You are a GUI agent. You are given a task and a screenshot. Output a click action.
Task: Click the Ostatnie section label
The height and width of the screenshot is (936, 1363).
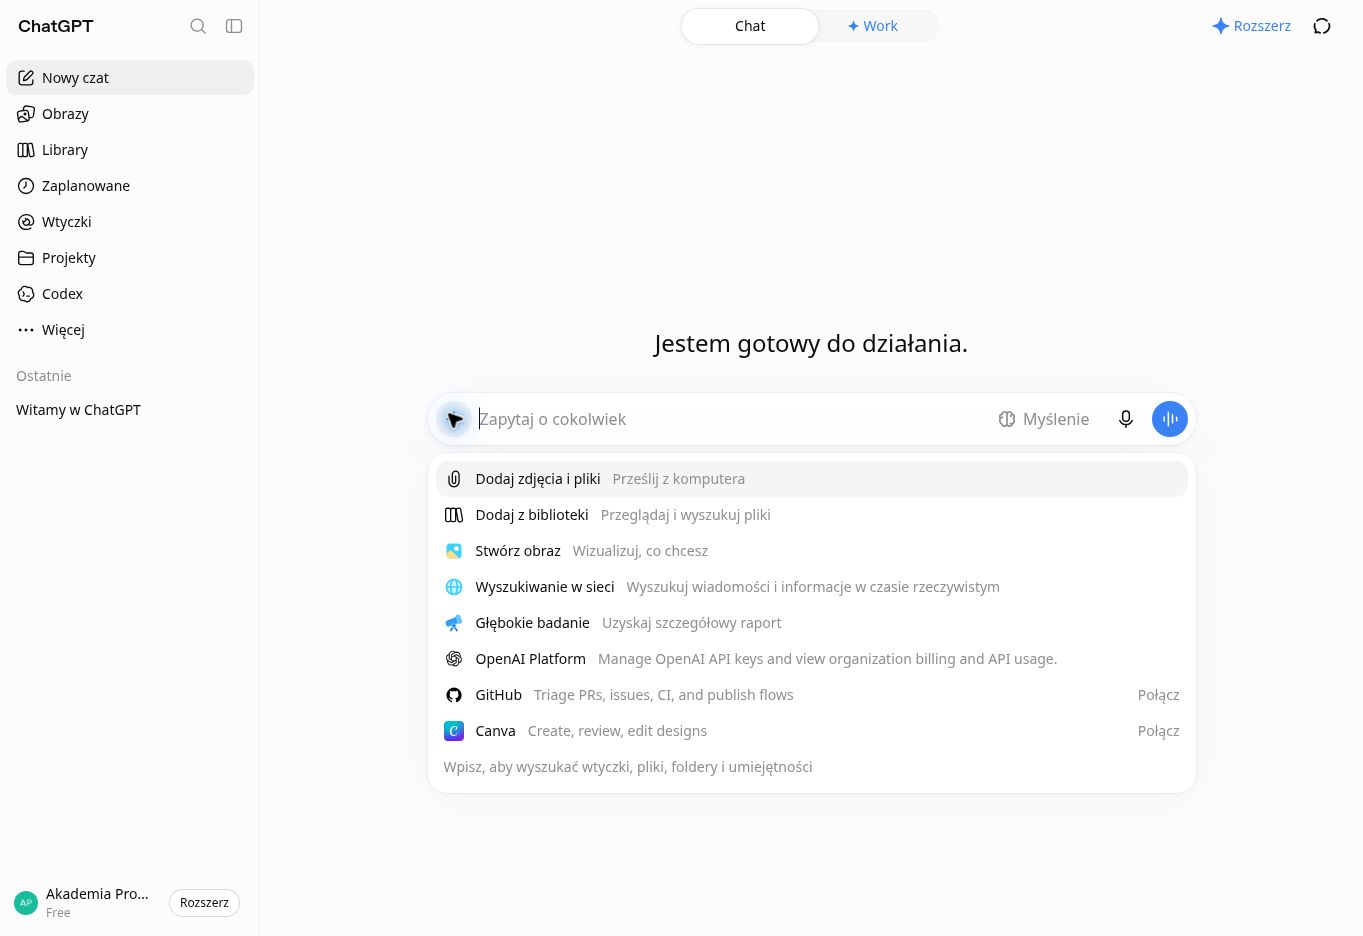[x=44, y=376]
